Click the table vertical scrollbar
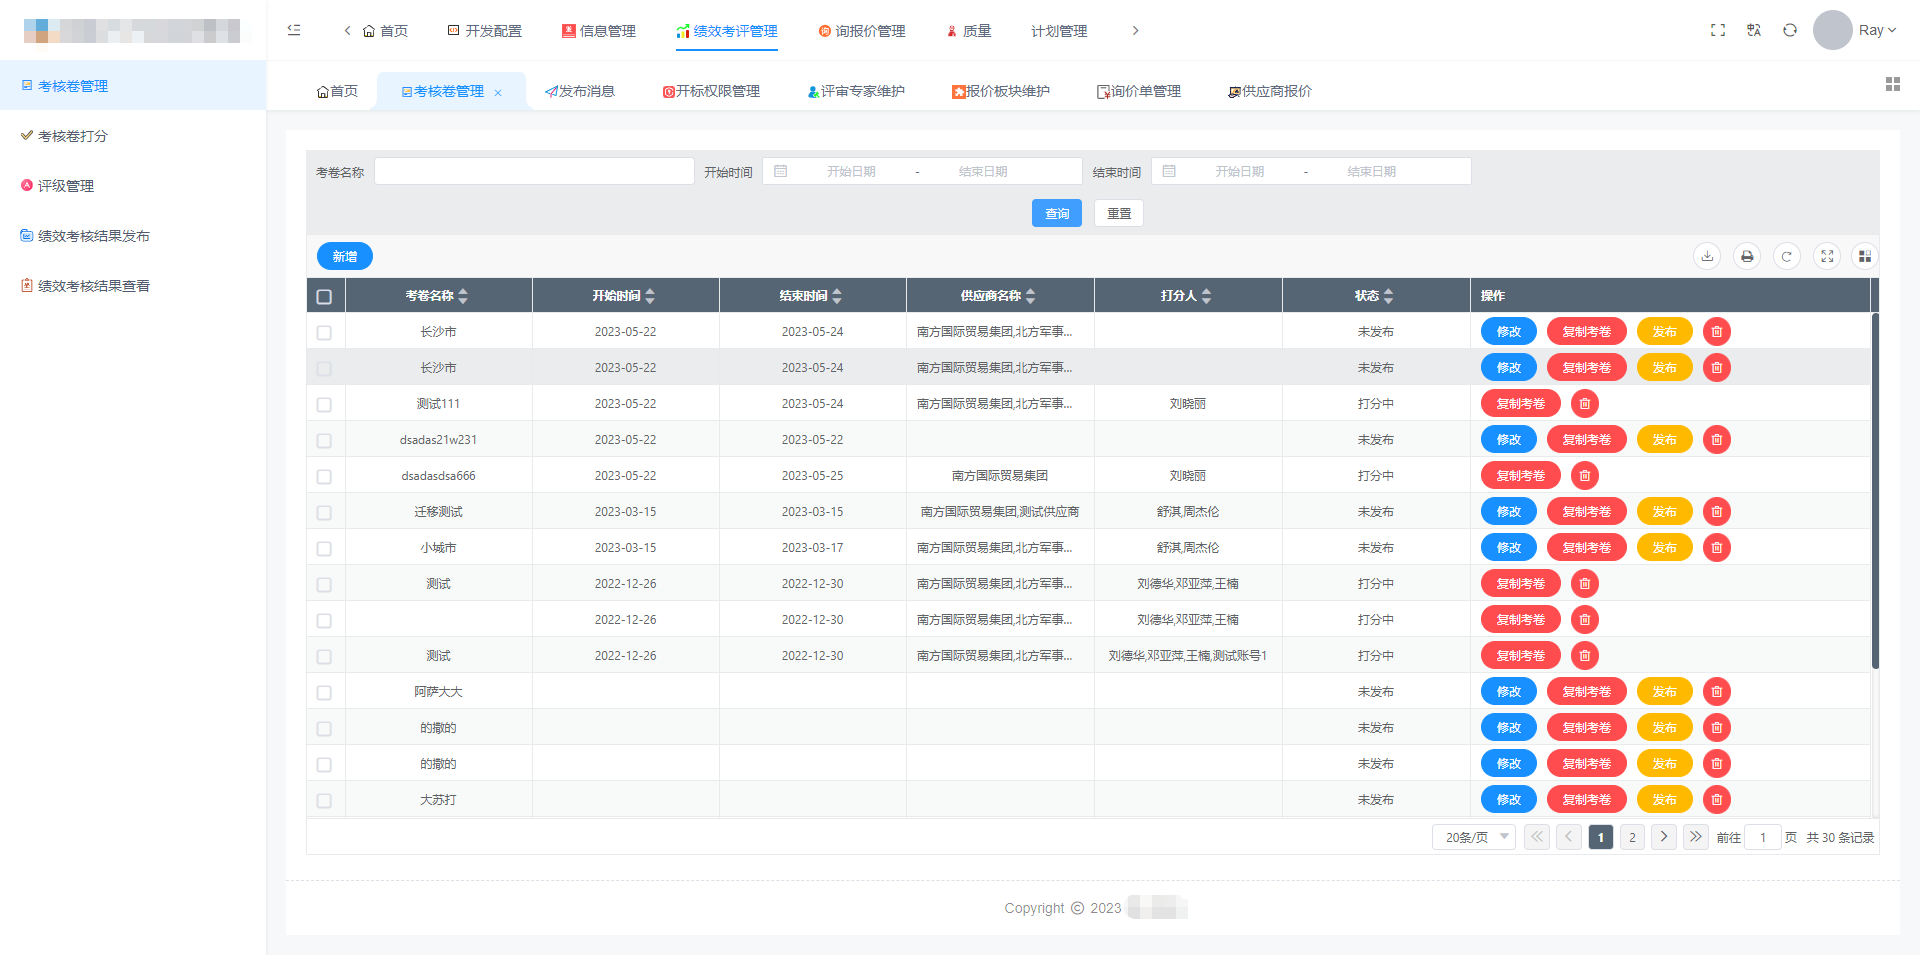 click(1875, 490)
